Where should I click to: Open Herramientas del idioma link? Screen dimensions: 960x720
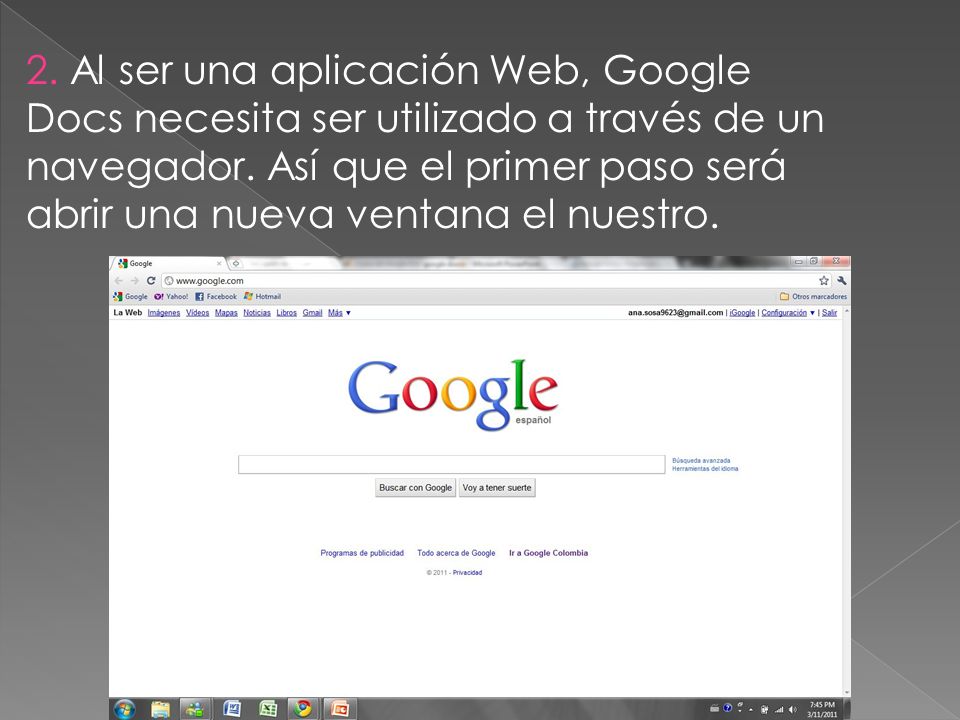705,468
